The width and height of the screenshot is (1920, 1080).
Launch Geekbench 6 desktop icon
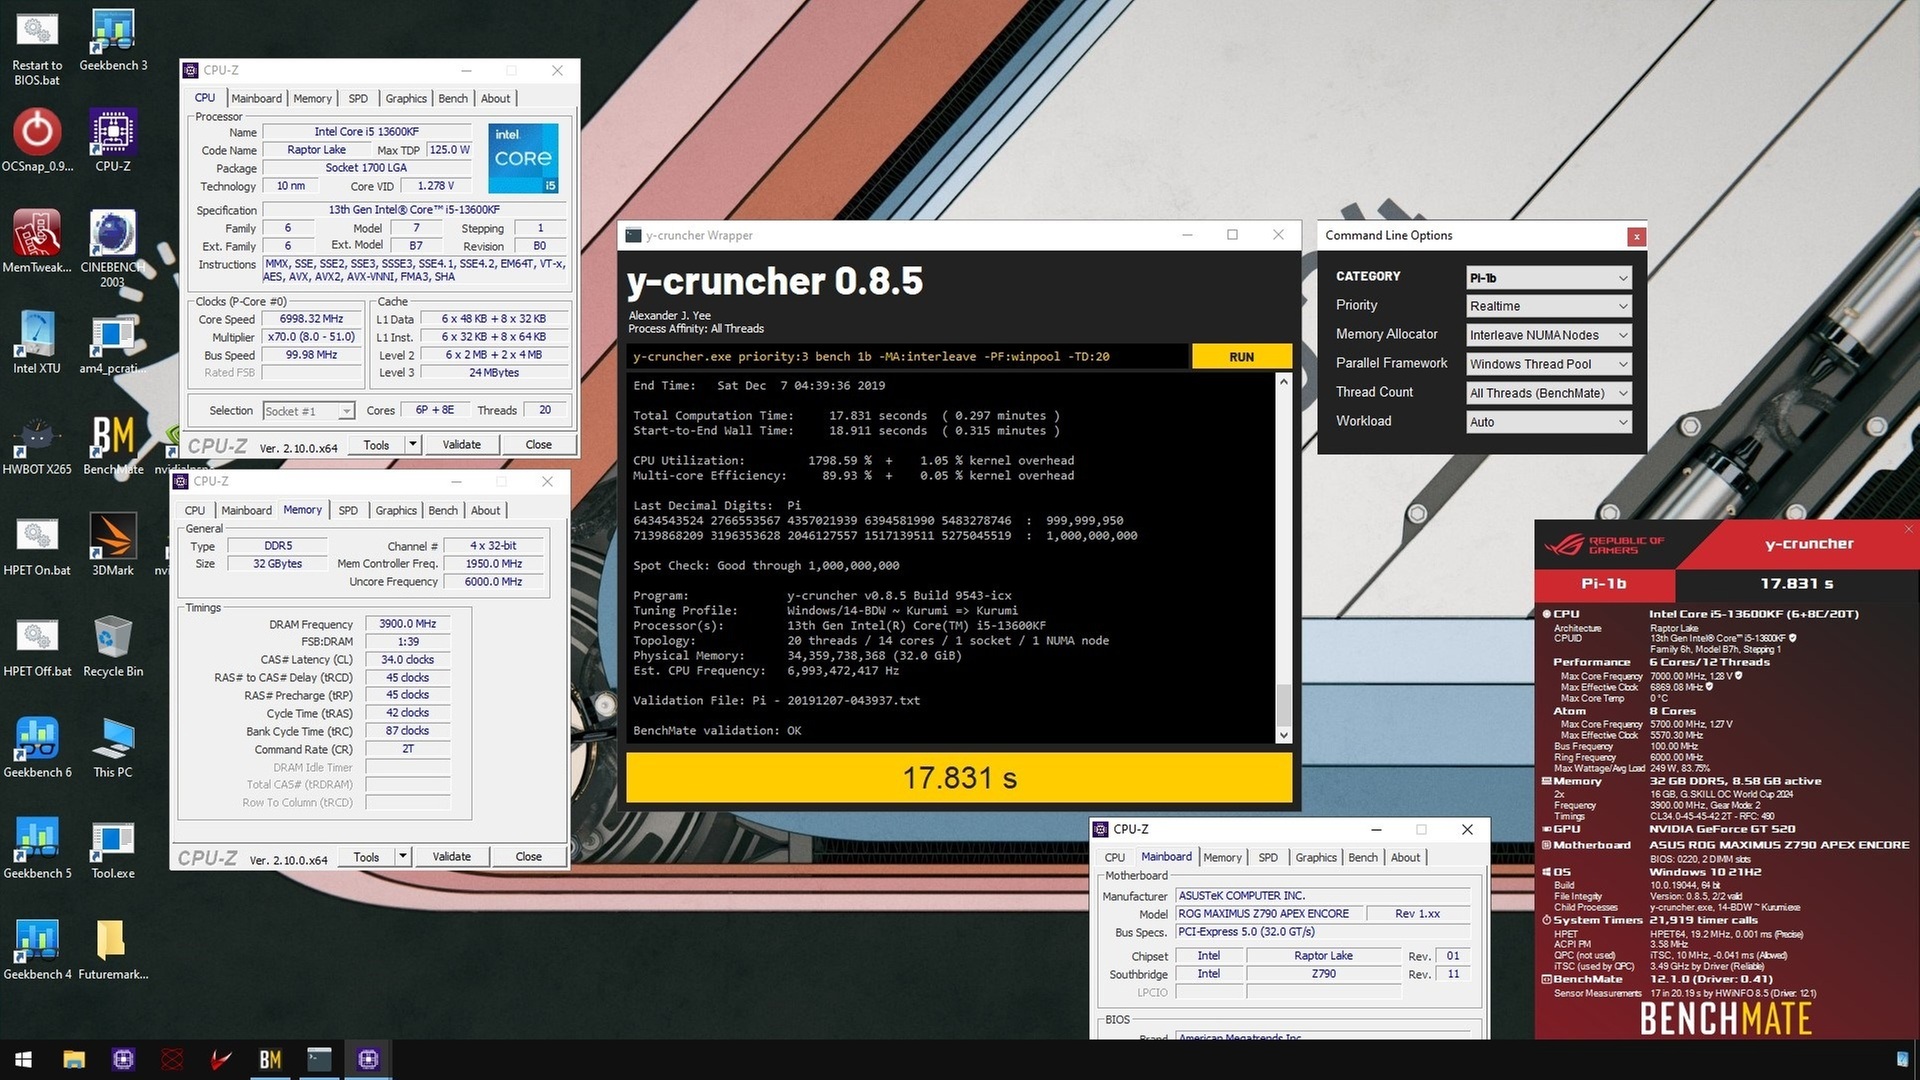coord(37,746)
